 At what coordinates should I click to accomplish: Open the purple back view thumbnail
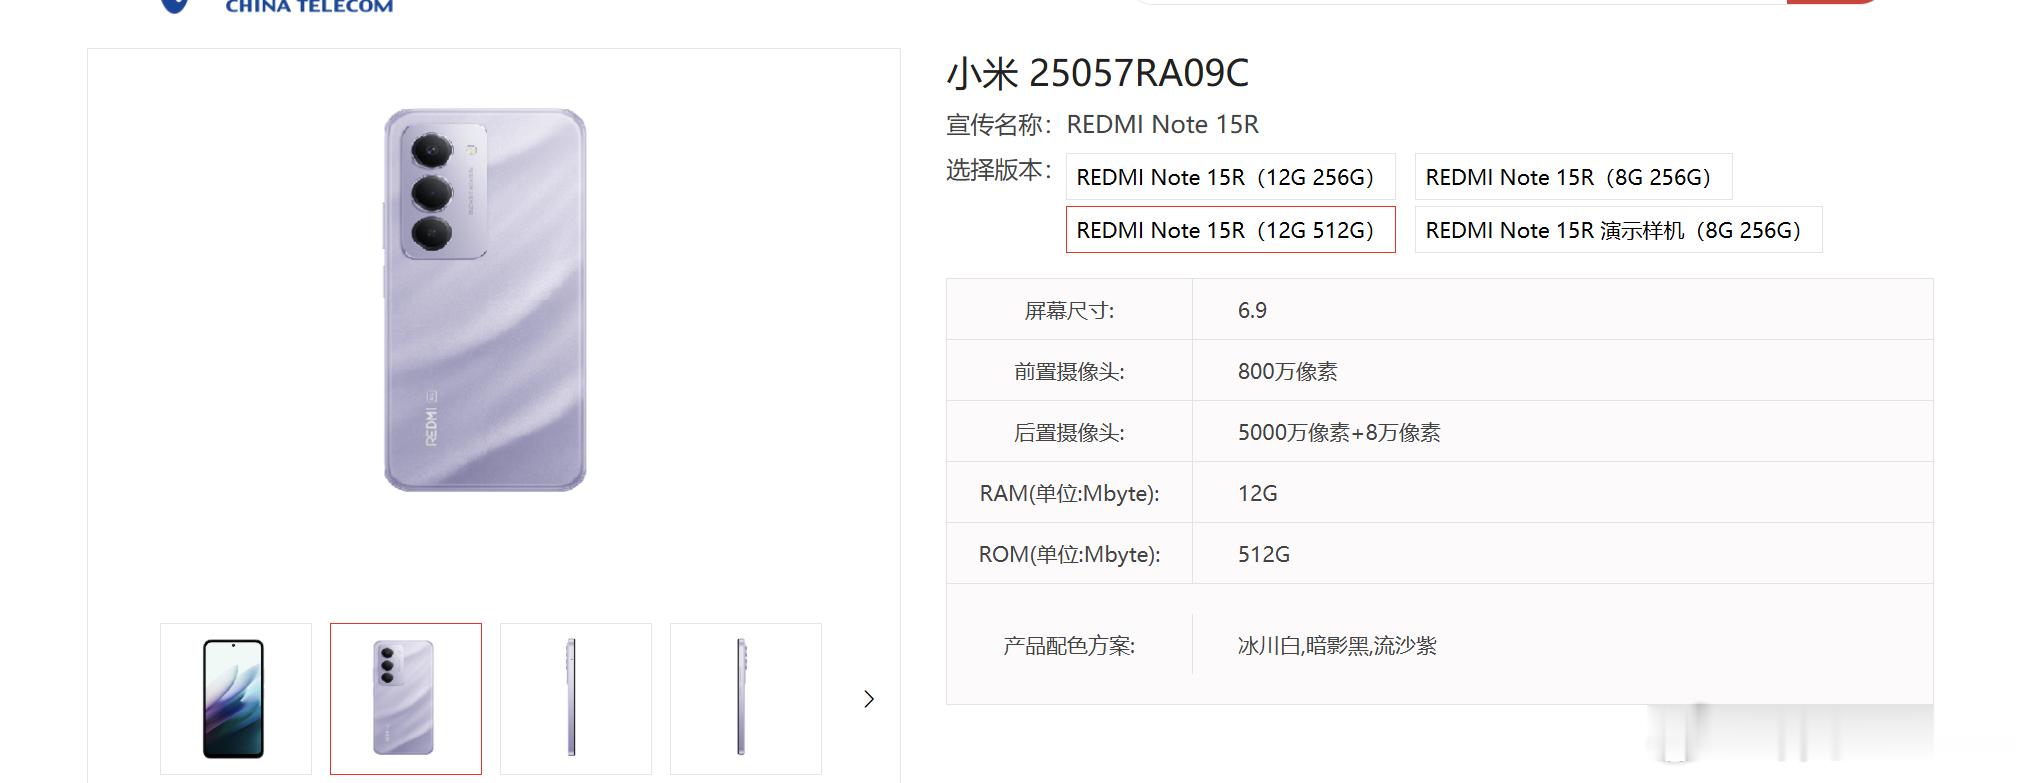(x=406, y=699)
